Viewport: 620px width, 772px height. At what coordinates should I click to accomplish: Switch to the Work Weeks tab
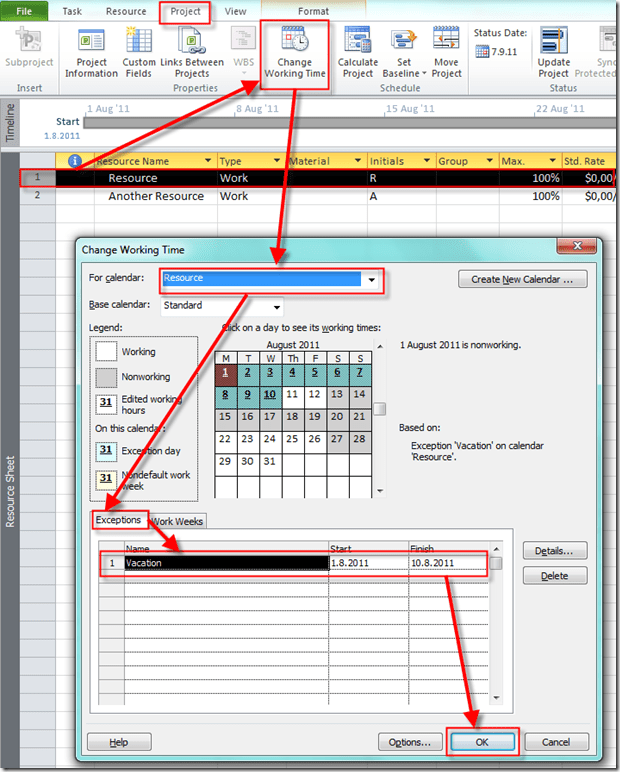pos(177,521)
